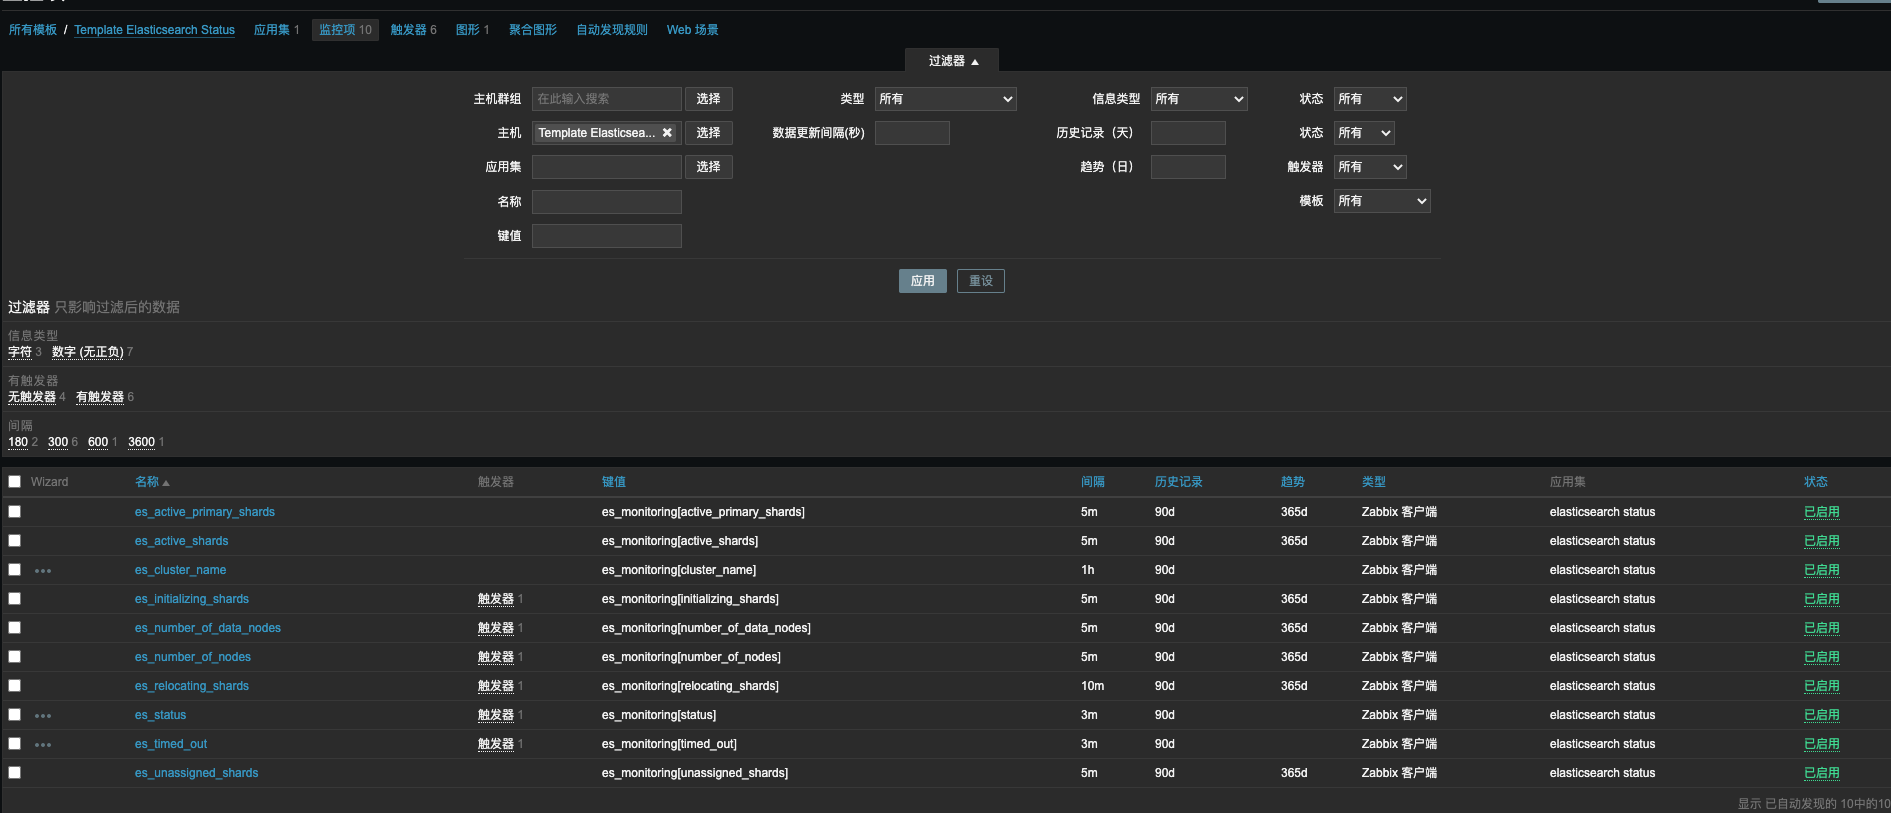Viewport: 1891px width, 813px height.
Task: Click 选择 next to 应用集
Action: pos(709,167)
